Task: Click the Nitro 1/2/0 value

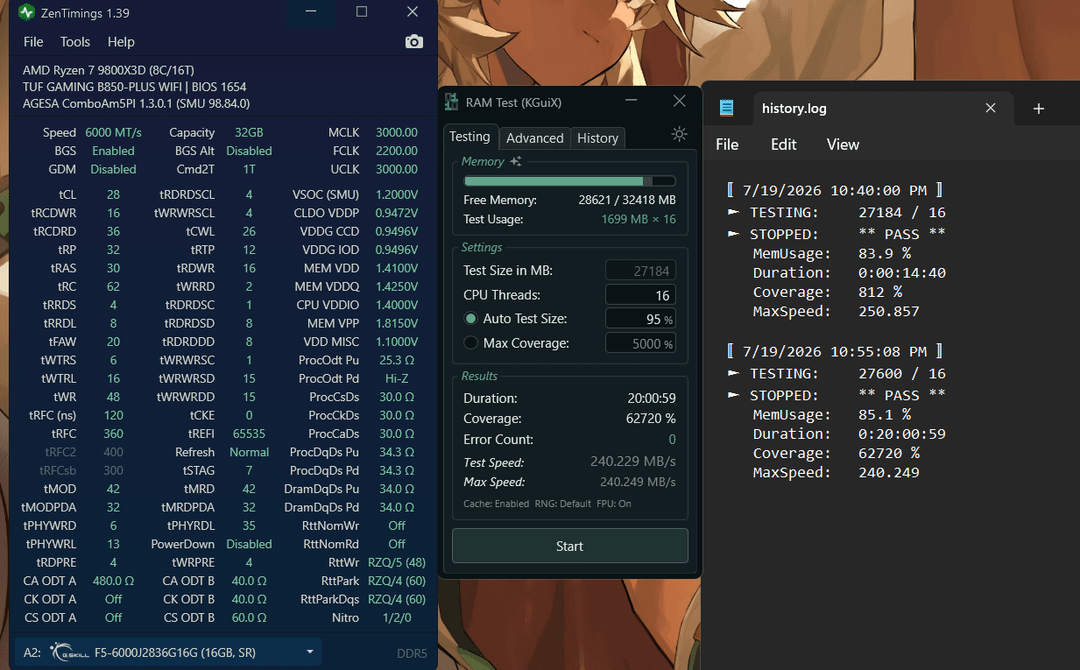Action: click(x=396, y=618)
